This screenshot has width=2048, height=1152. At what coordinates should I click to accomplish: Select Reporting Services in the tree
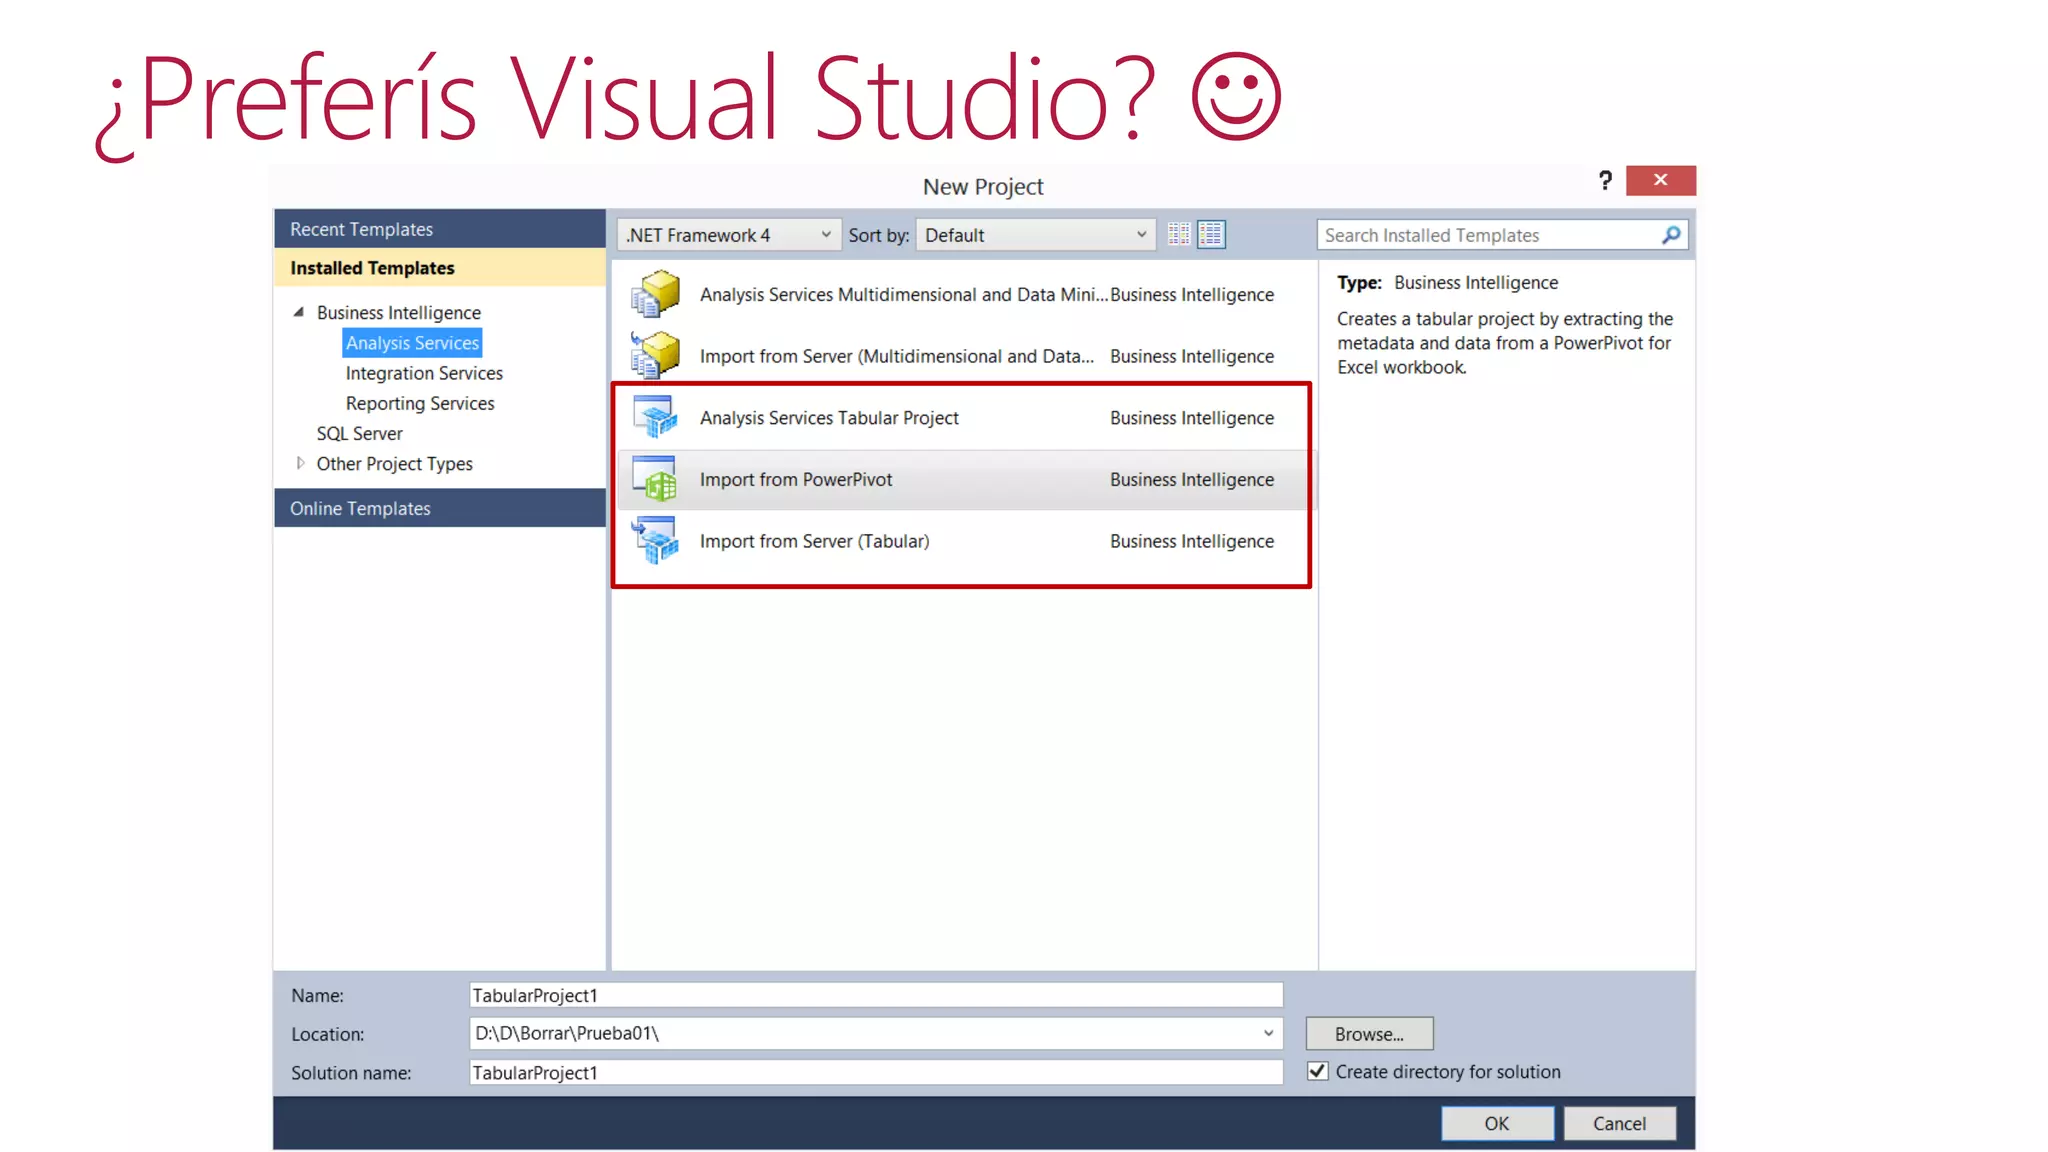coord(420,403)
